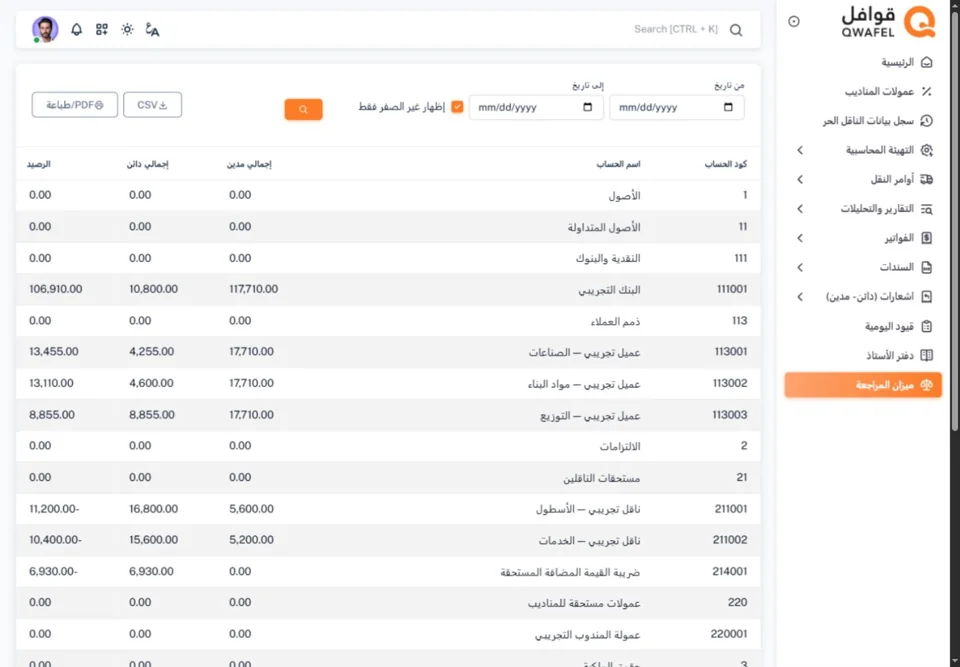Click account name عمولة المندوب التجريبي
This screenshot has width=960, height=667.
point(588,635)
